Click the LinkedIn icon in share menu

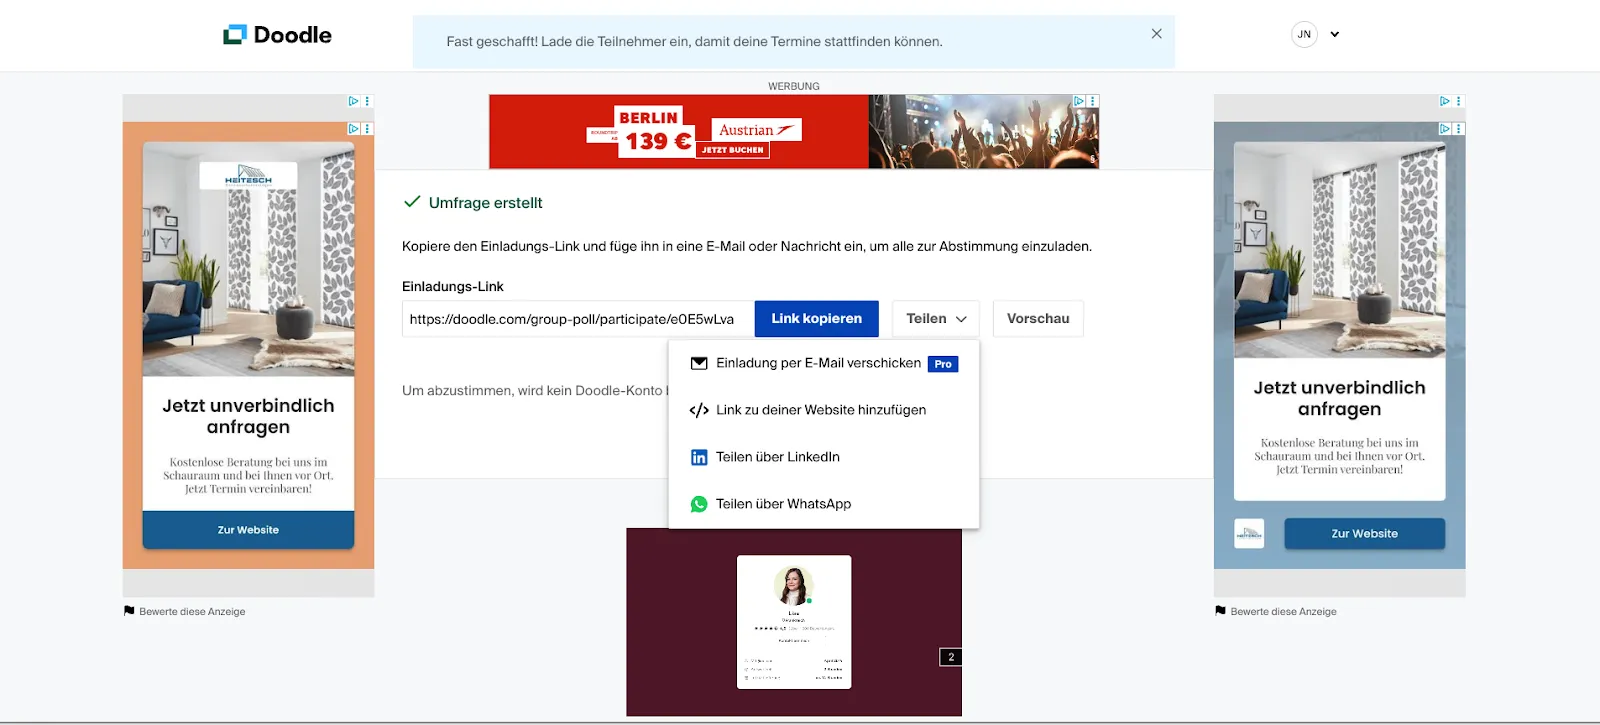point(699,457)
